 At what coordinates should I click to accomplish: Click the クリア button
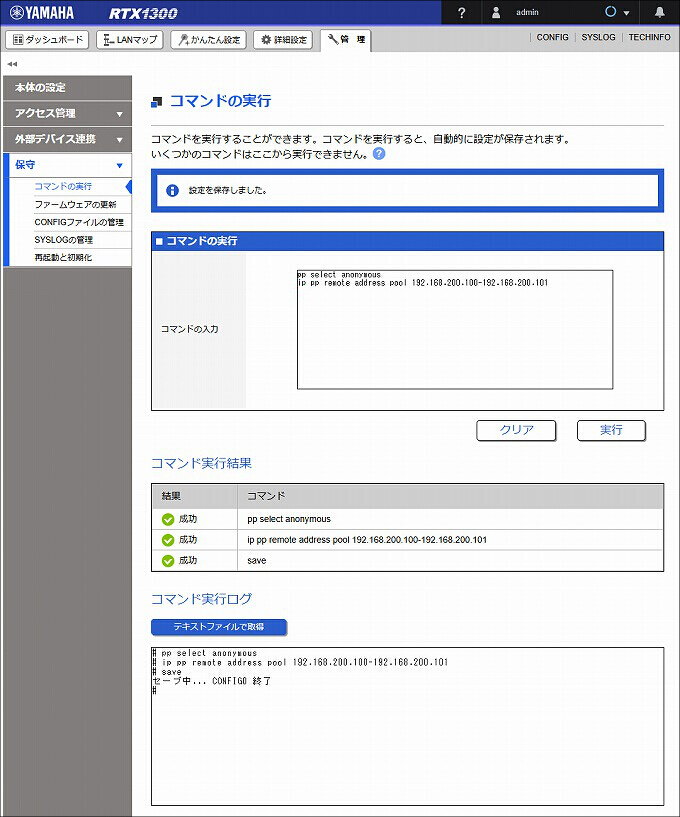[x=516, y=430]
